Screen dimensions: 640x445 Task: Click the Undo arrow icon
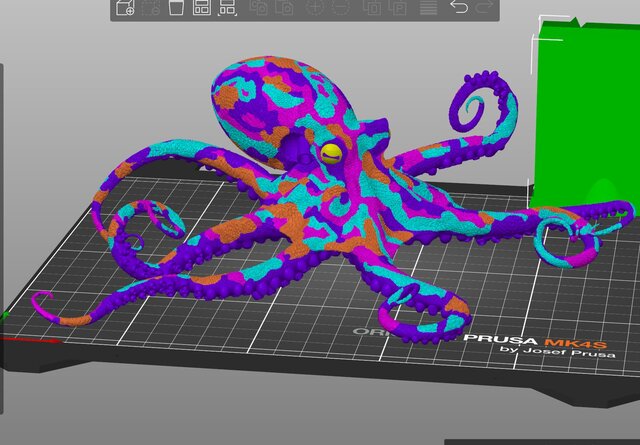(459, 7)
